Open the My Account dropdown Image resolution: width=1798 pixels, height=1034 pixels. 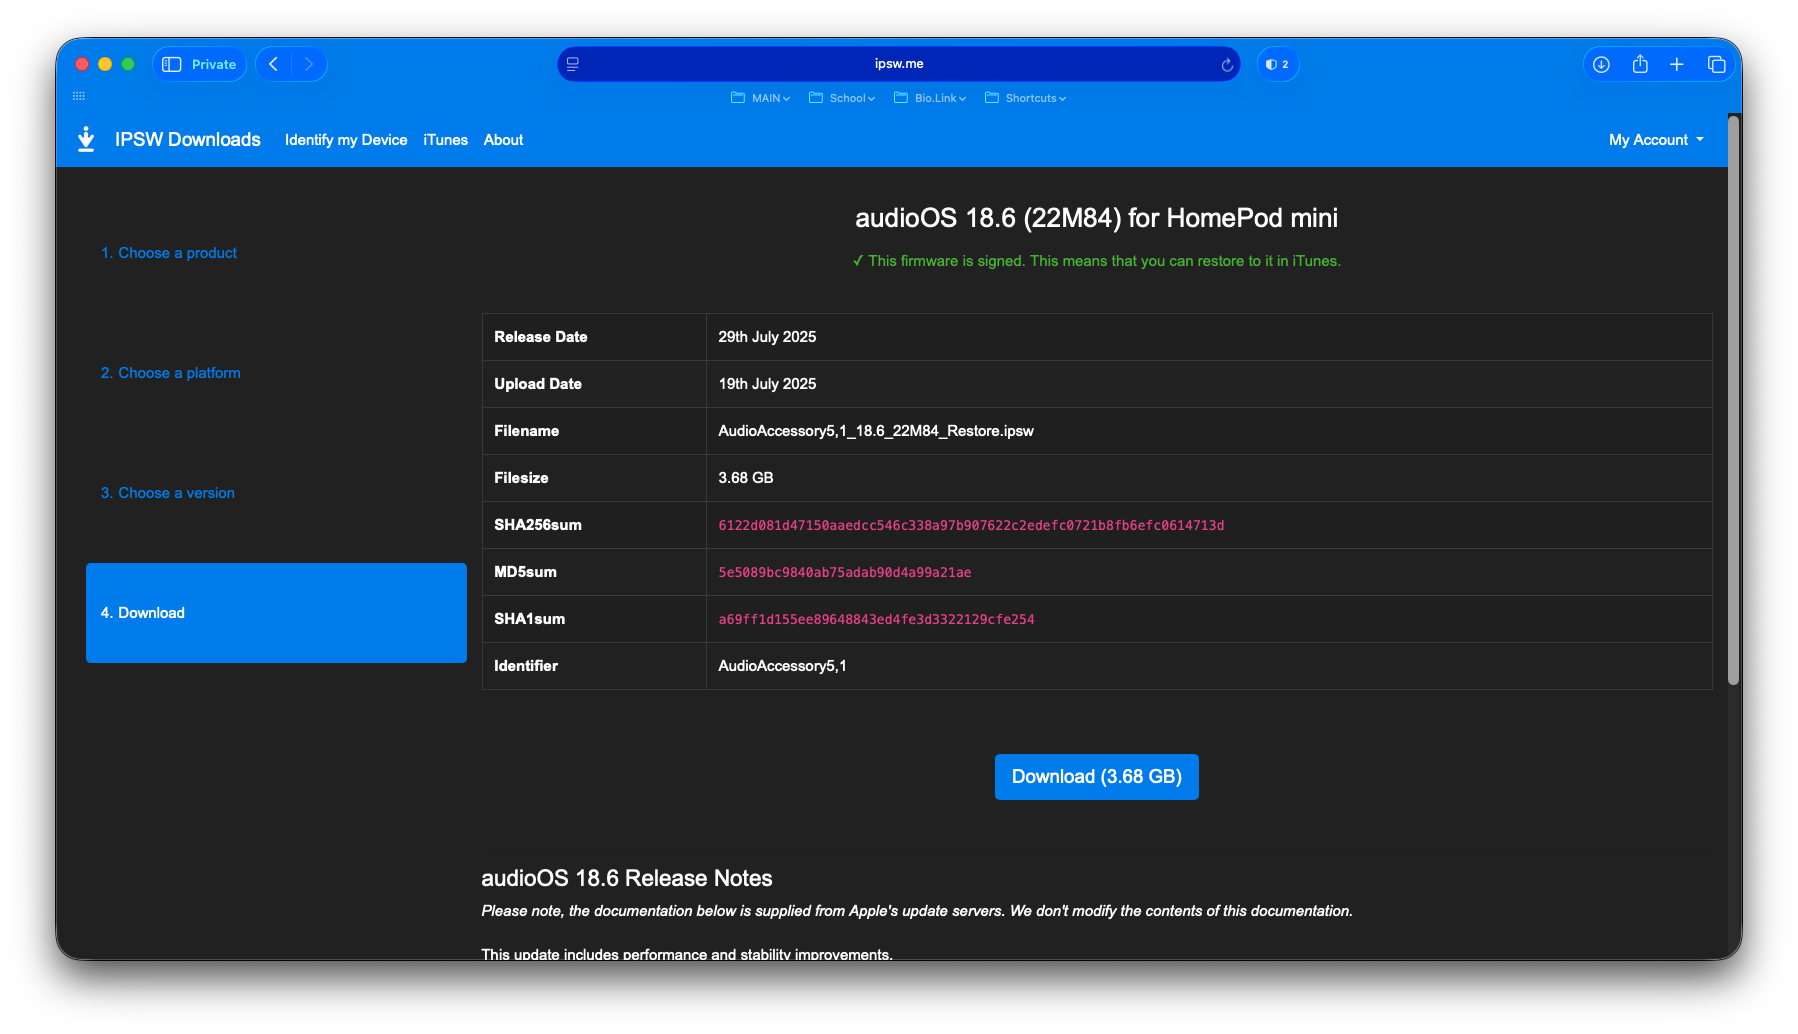[x=1656, y=140]
